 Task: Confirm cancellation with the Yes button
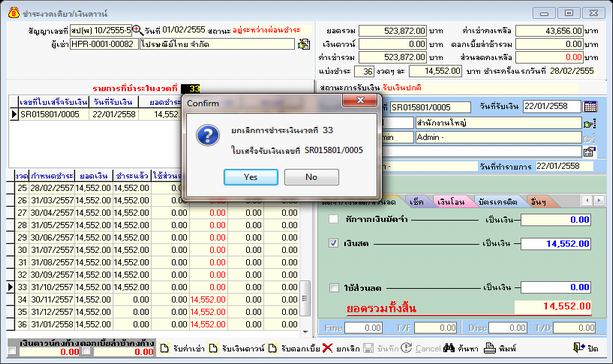[251, 177]
